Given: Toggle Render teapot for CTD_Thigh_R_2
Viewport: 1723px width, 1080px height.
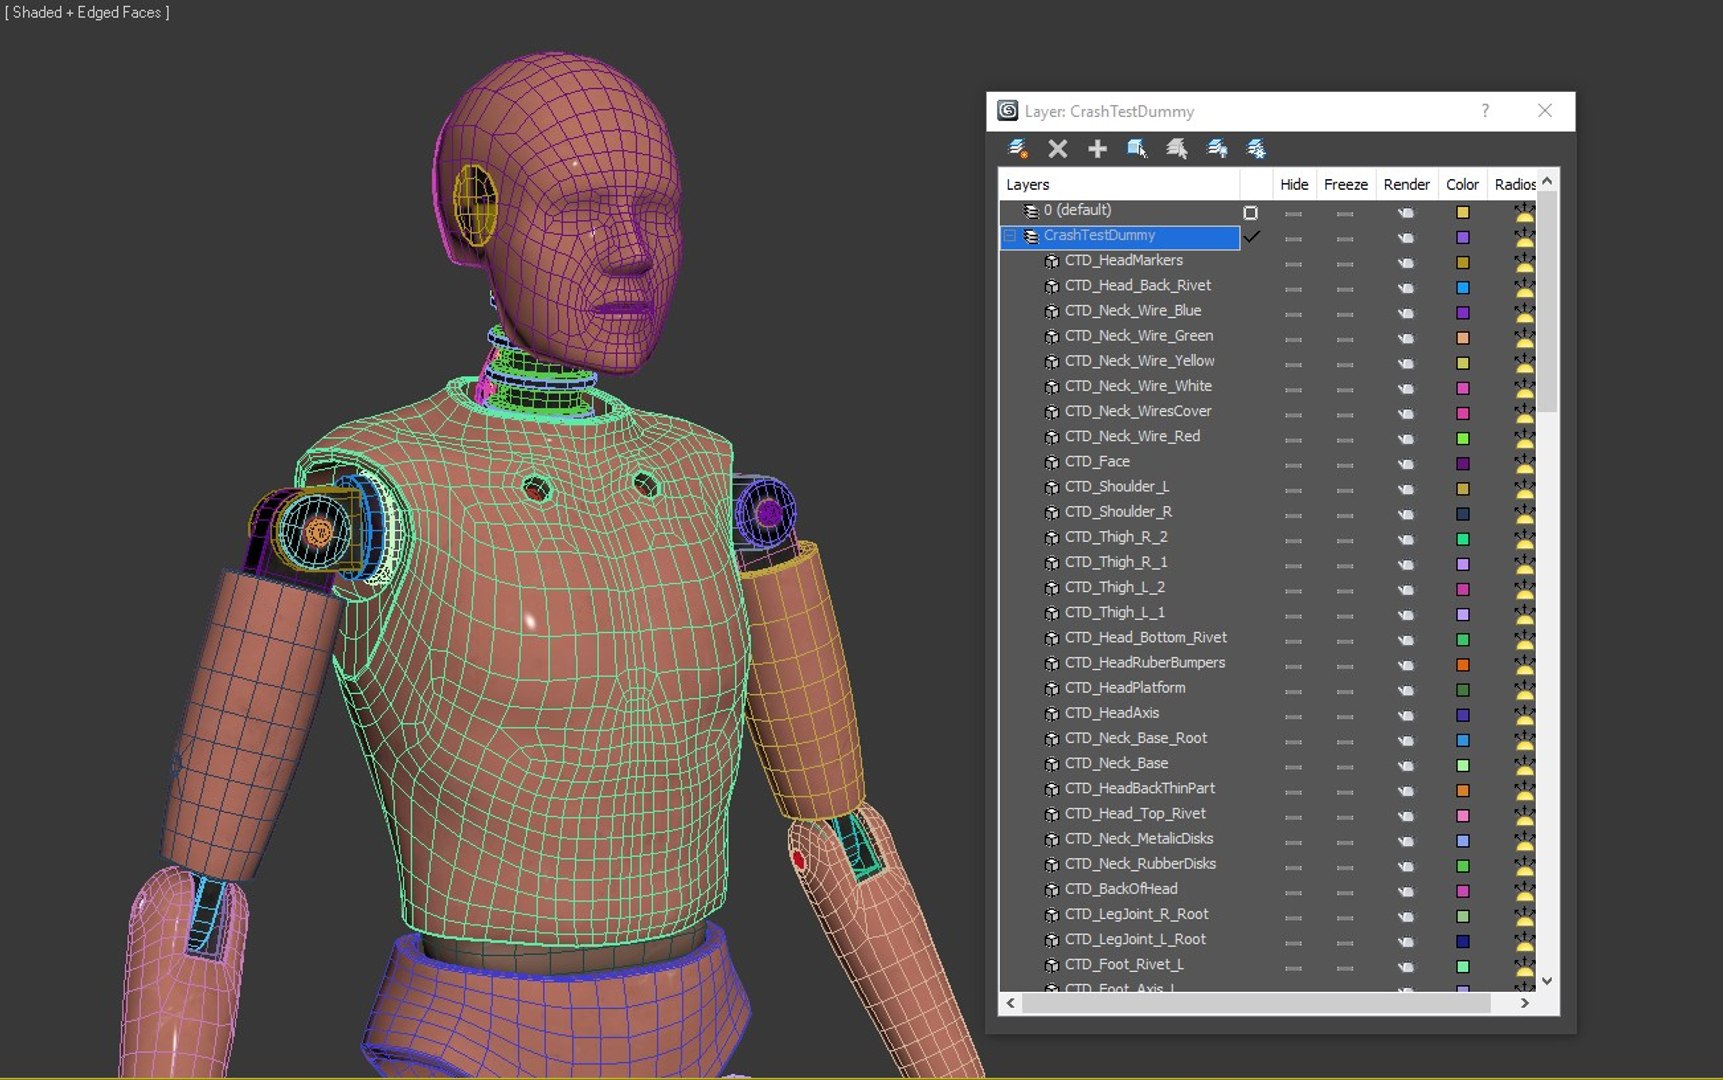Looking at the screenshot, I should 1406,539.
